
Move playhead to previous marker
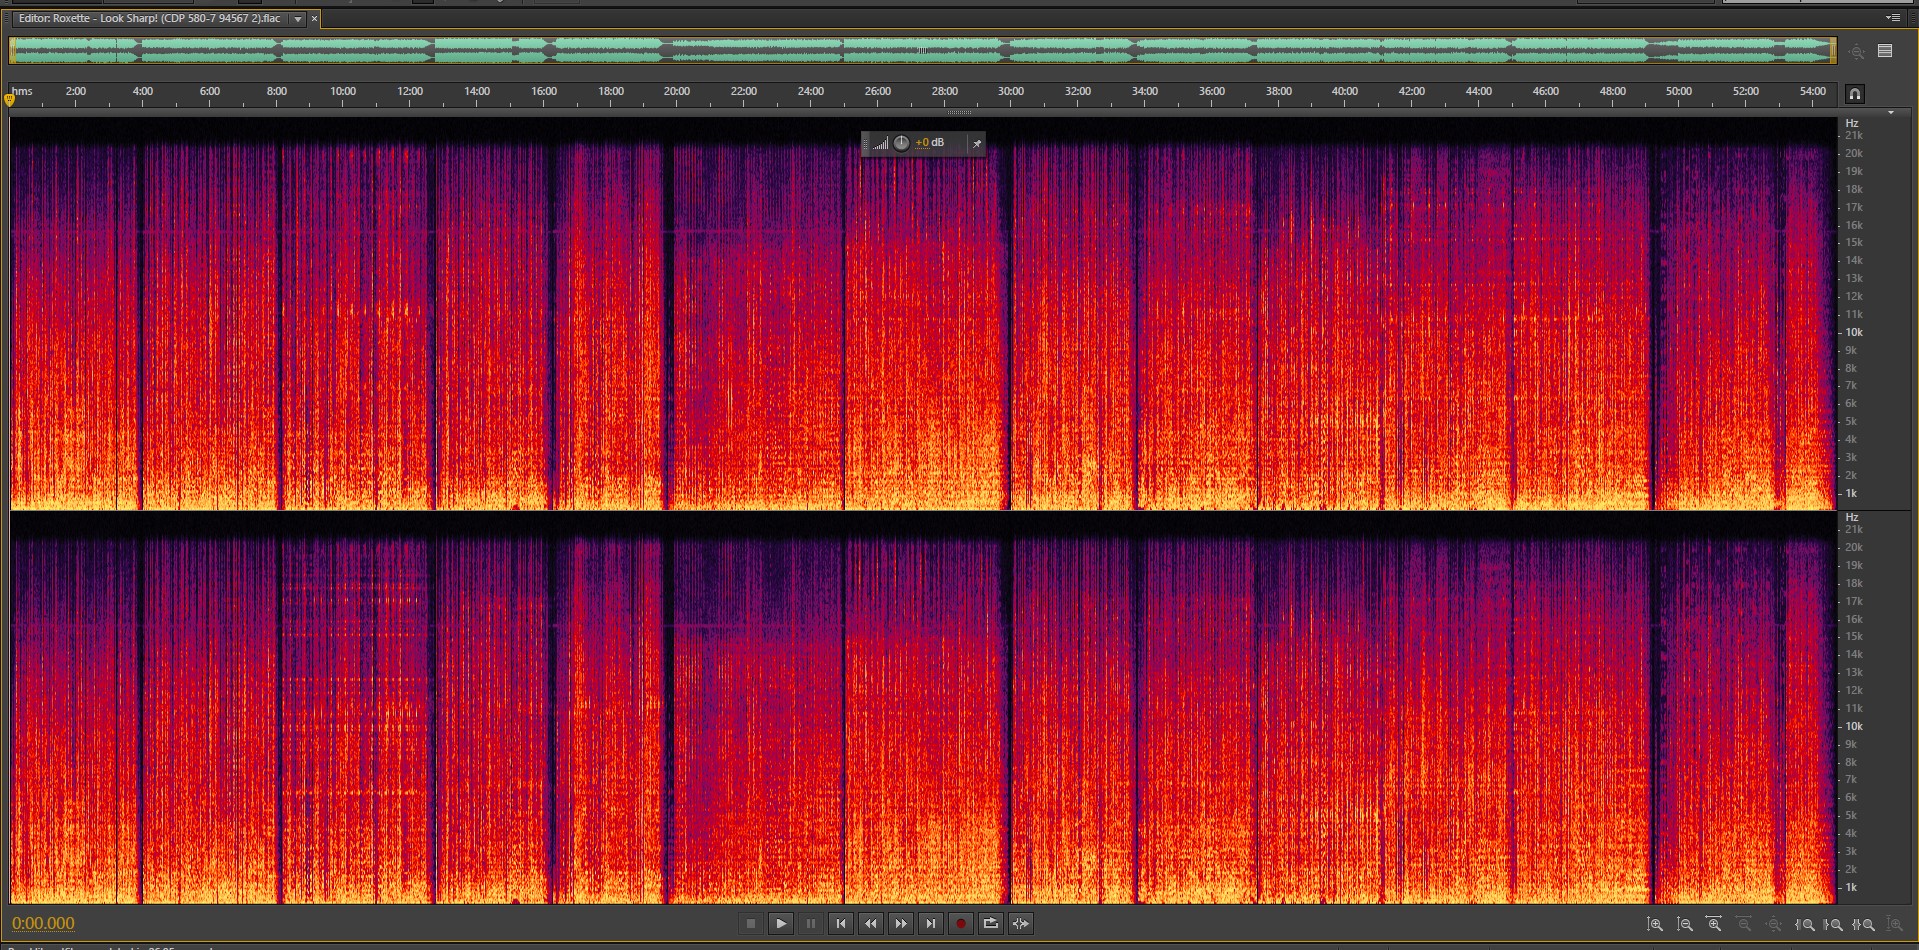click(x=841, y=923)
